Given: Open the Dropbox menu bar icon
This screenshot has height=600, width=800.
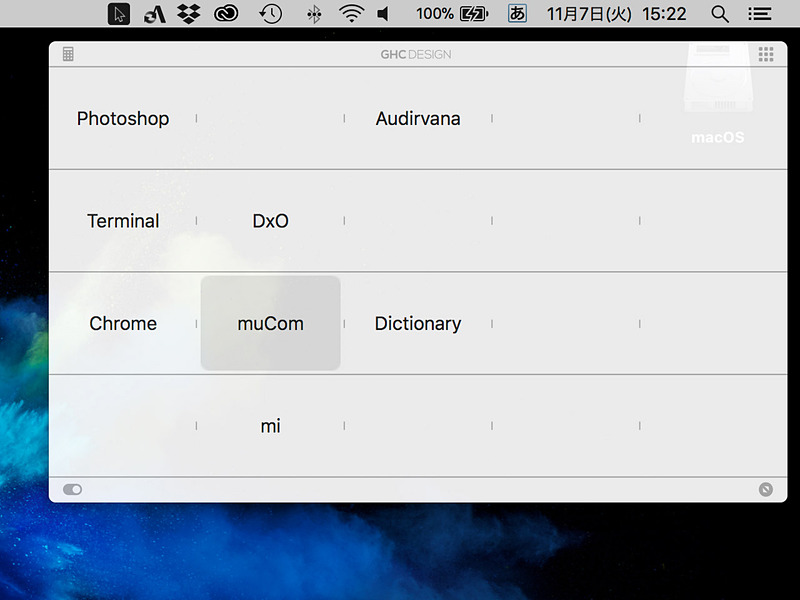Looking at the screenshot, I should pyautogui.click(x=189, y=14).
